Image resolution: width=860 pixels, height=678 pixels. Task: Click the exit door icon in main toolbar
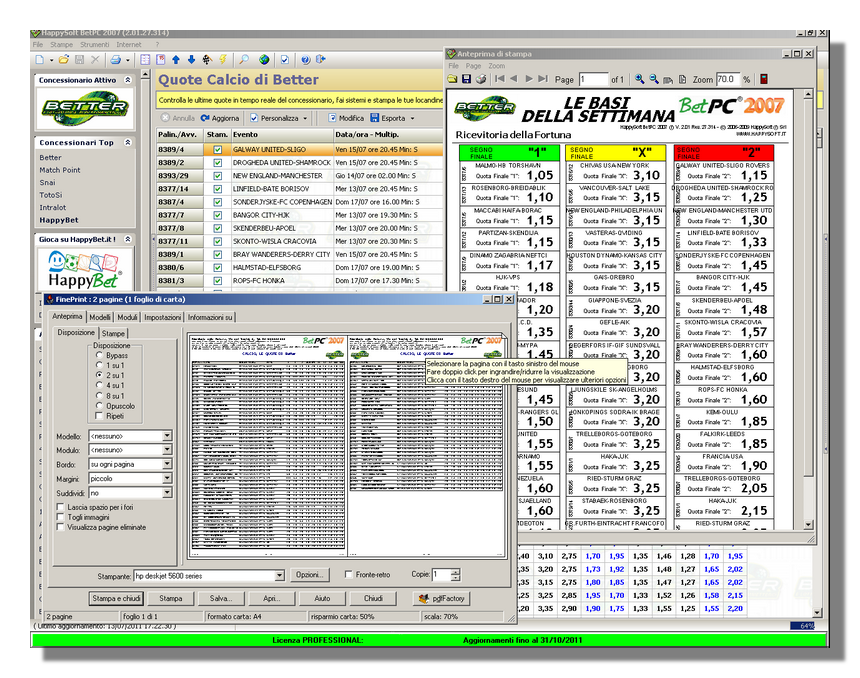[321, 59]
